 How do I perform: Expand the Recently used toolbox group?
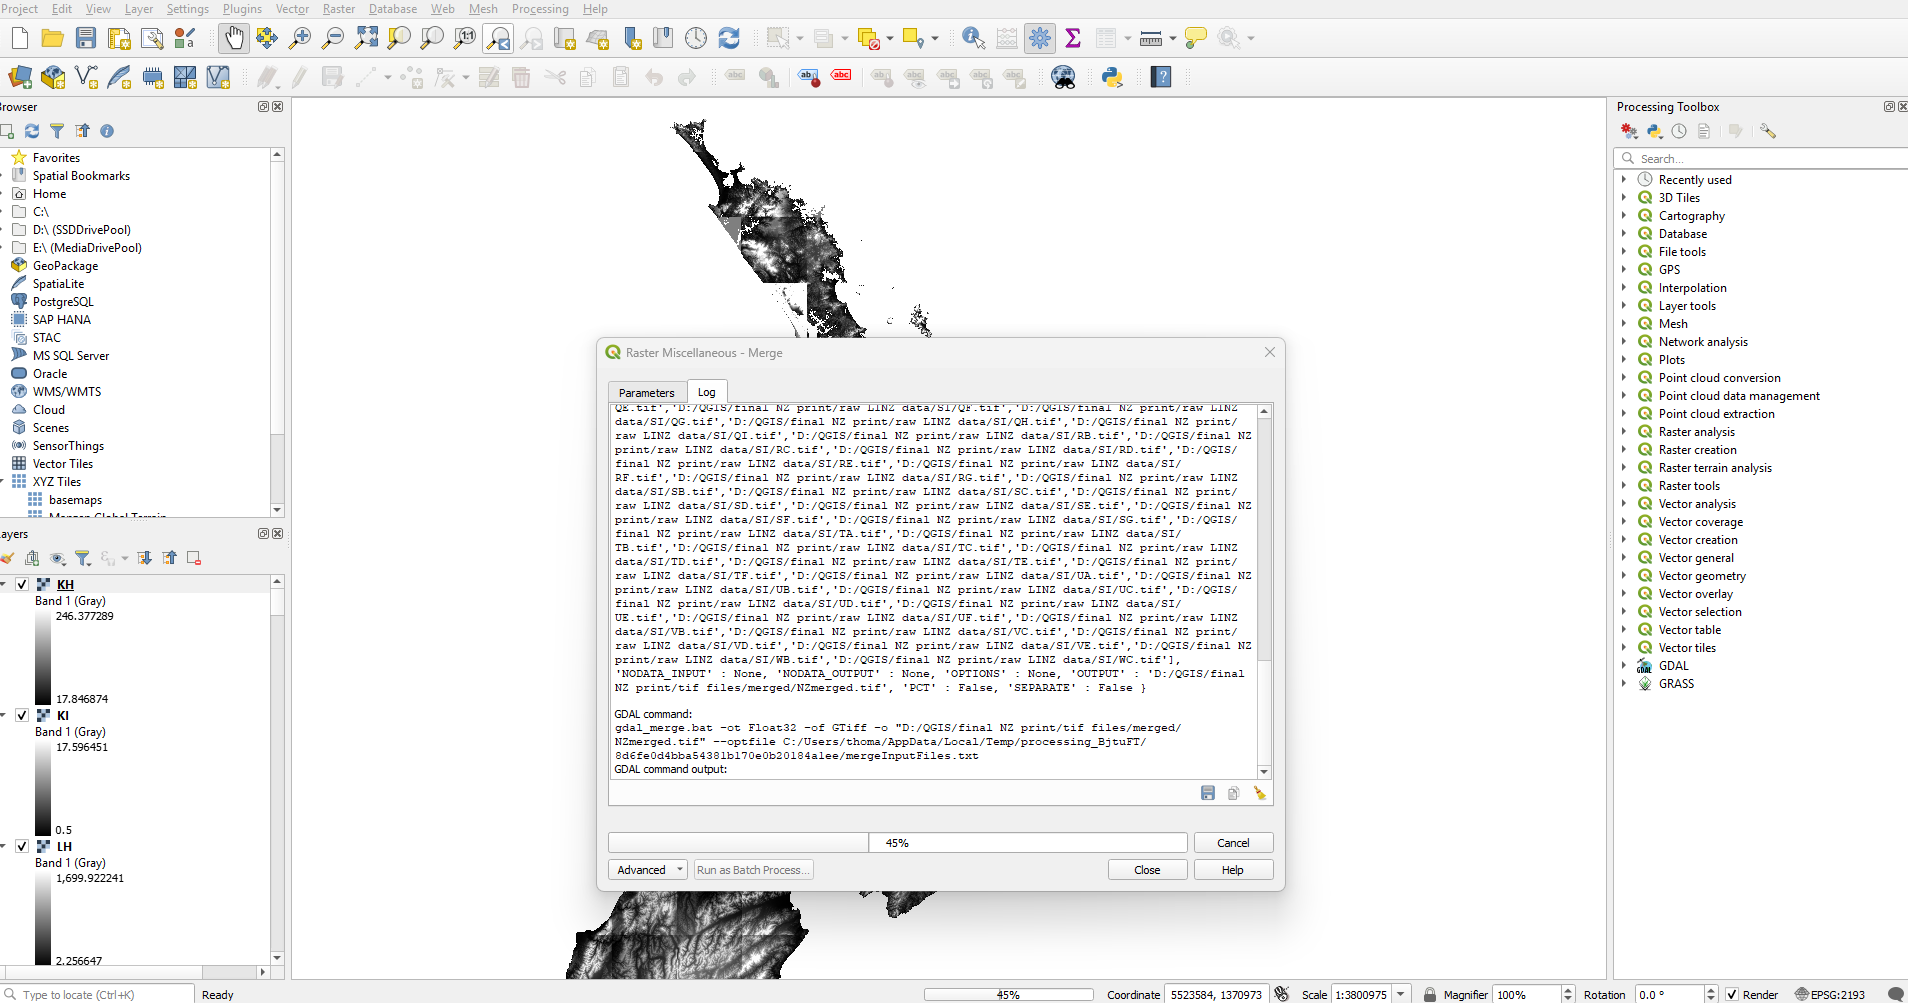(1624, 180)
